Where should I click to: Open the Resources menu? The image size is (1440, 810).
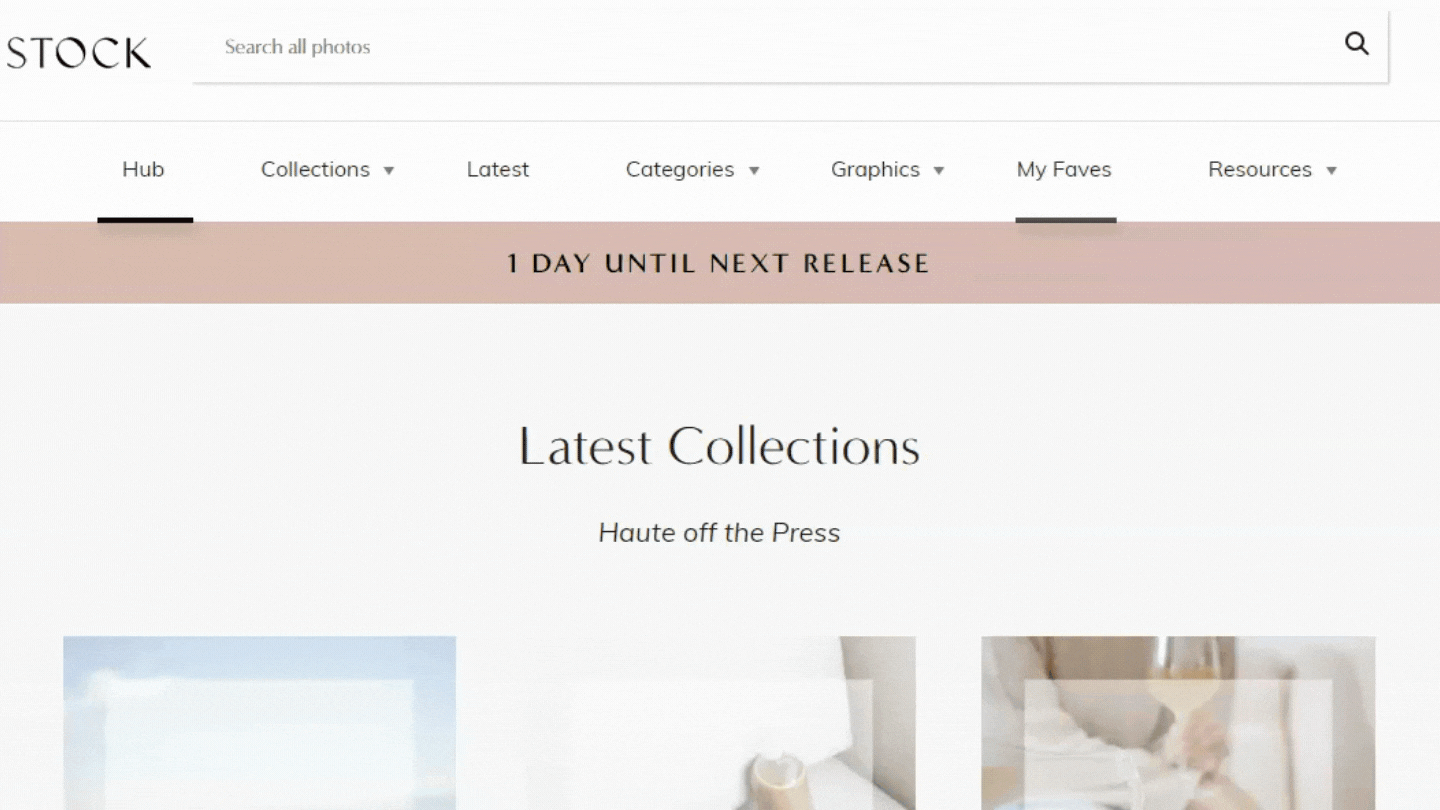pos(1260,170)
